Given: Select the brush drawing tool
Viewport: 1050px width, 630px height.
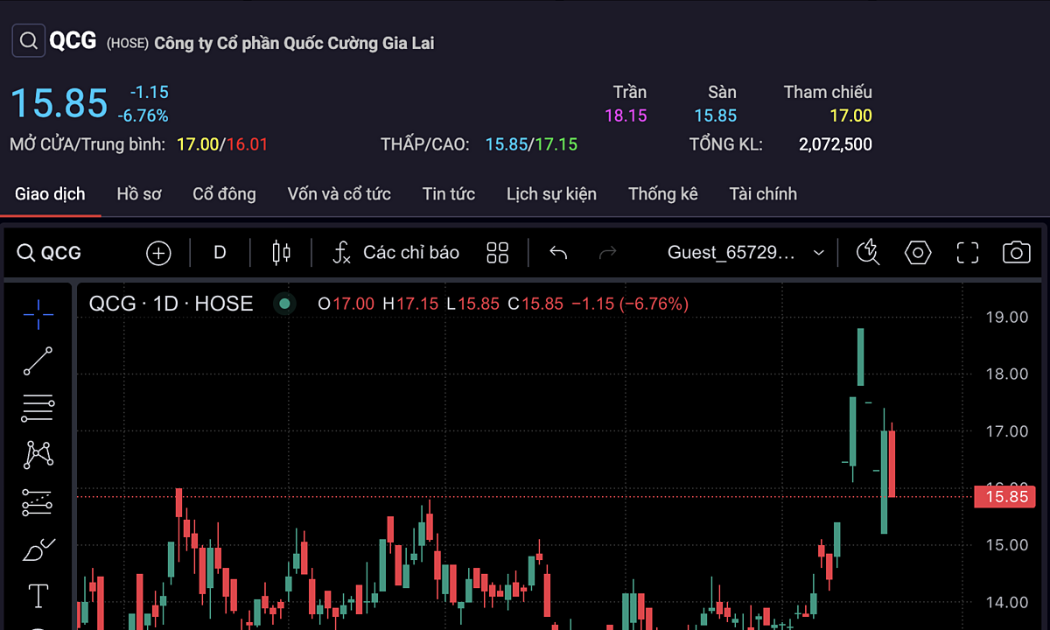Looking at the screenshot, I should [38, 550].
